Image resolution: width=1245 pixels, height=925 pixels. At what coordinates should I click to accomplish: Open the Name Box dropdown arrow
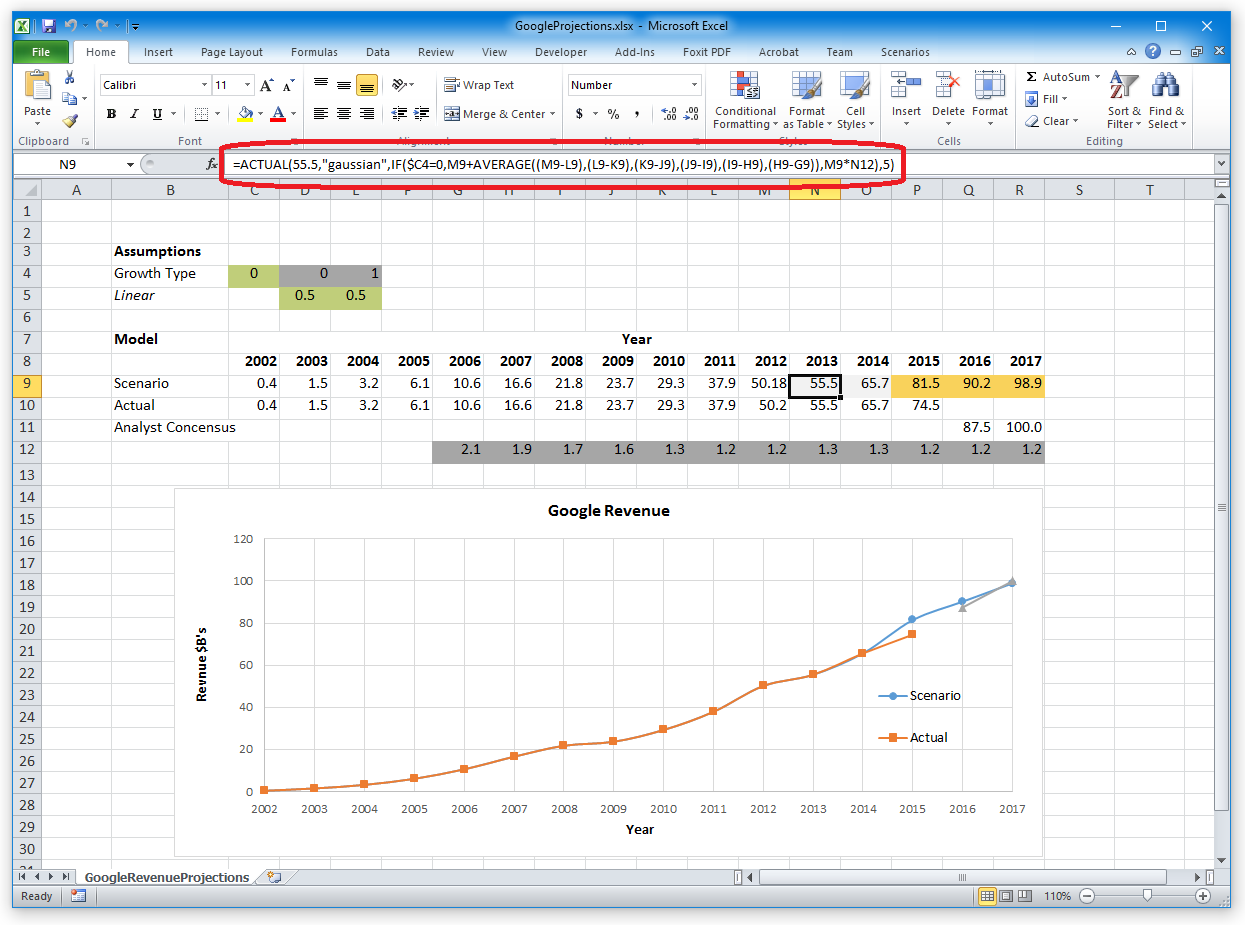click(130, 164)
